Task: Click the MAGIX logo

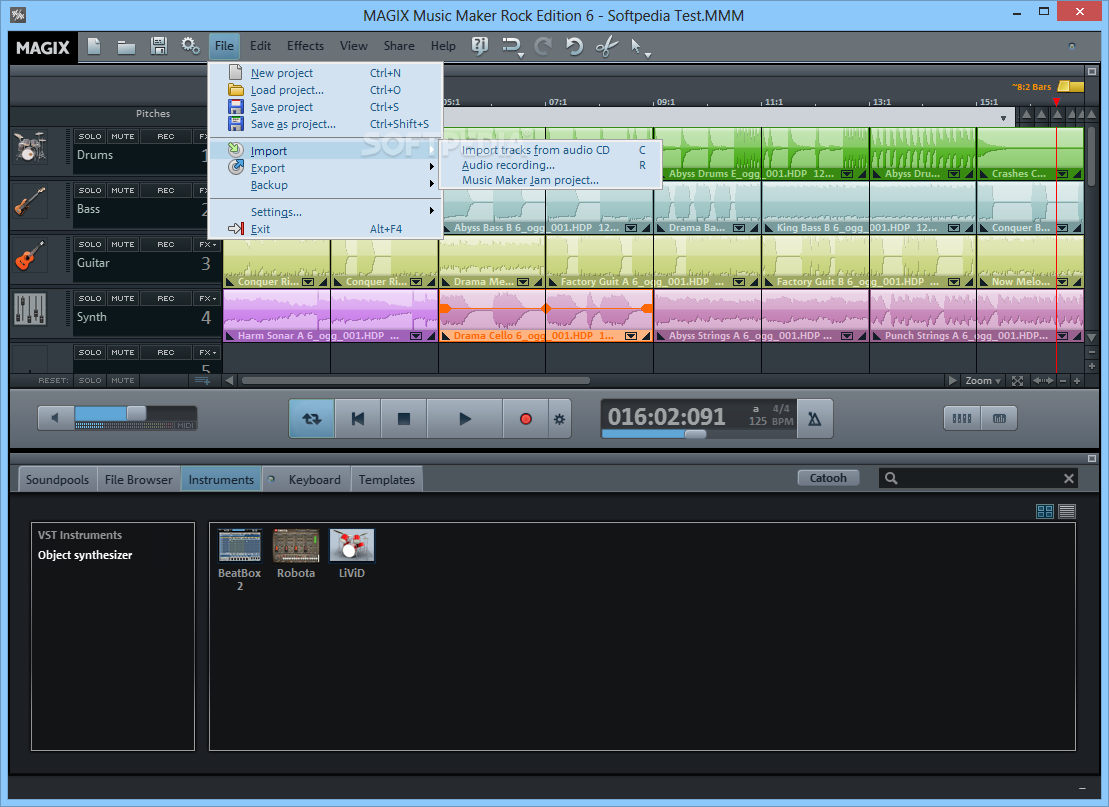Action: tap(43, 47)
